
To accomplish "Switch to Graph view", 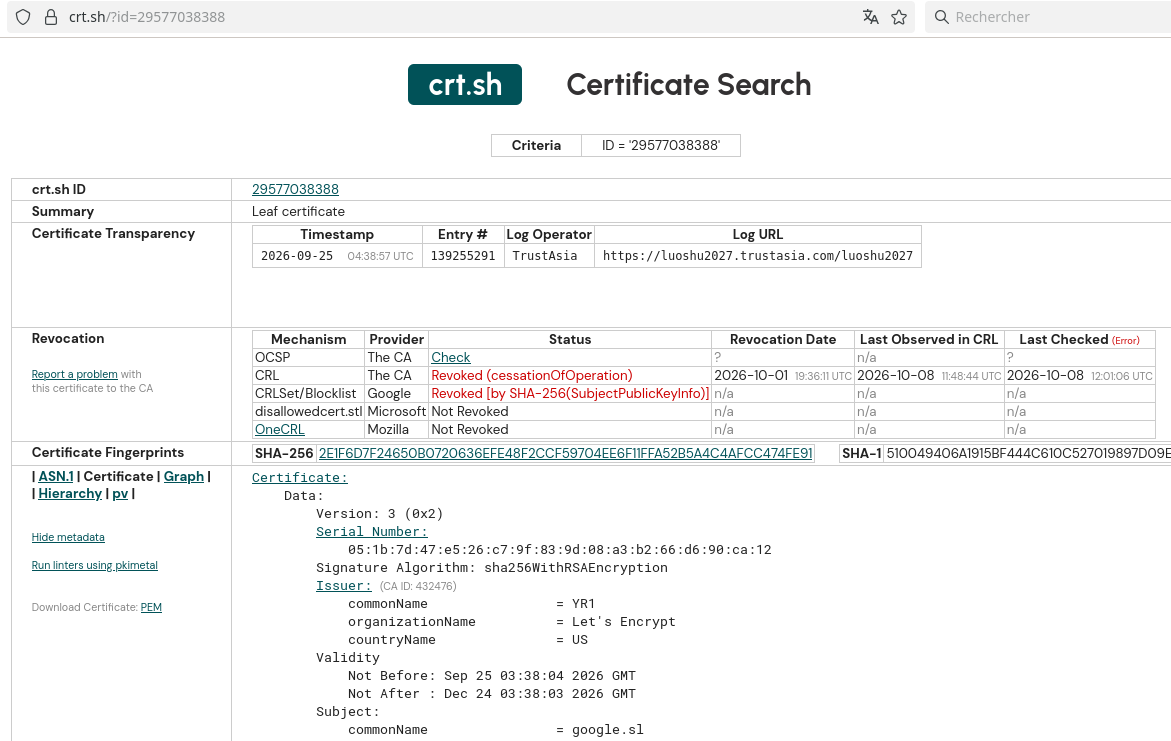I will point(184,477).
